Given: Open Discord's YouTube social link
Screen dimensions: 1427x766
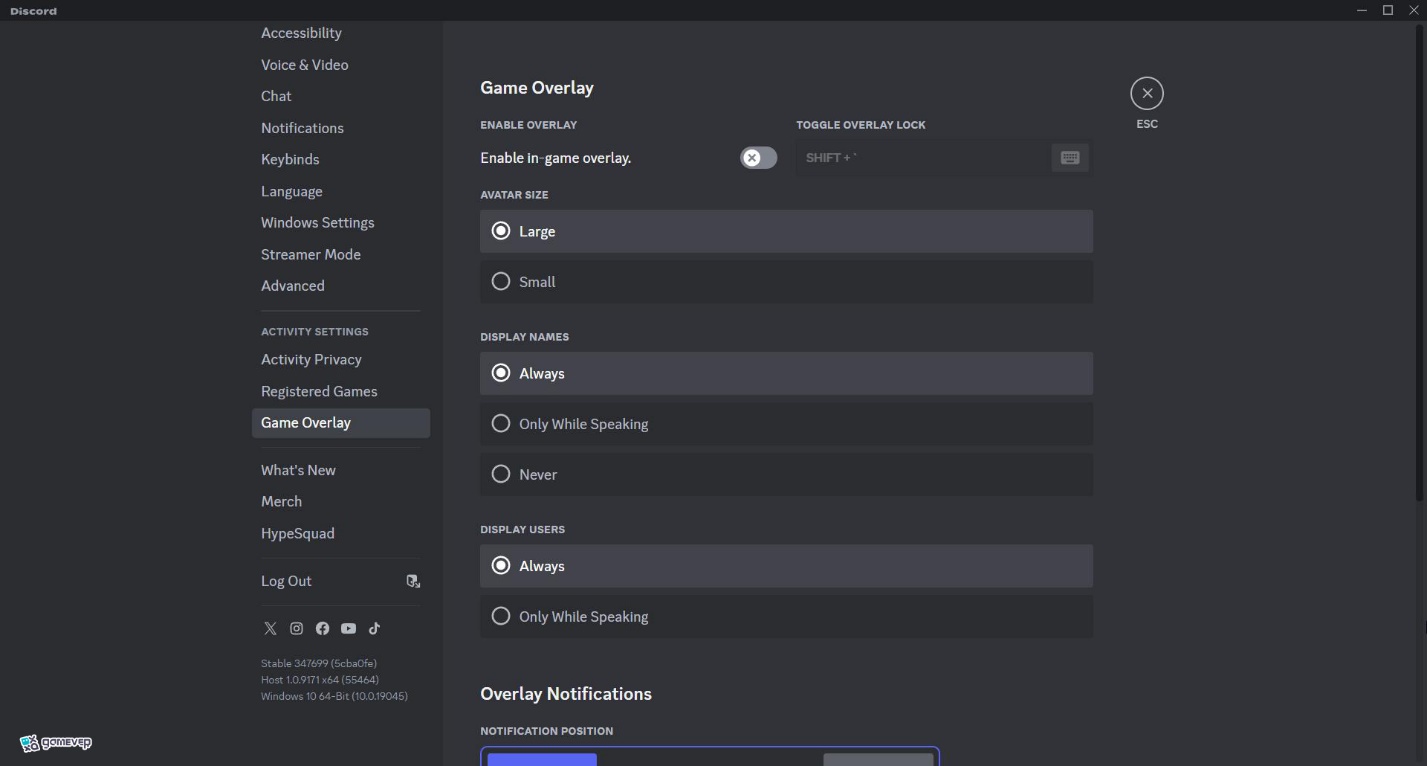Looking at the screenshot, I should [x=348, y=629].
